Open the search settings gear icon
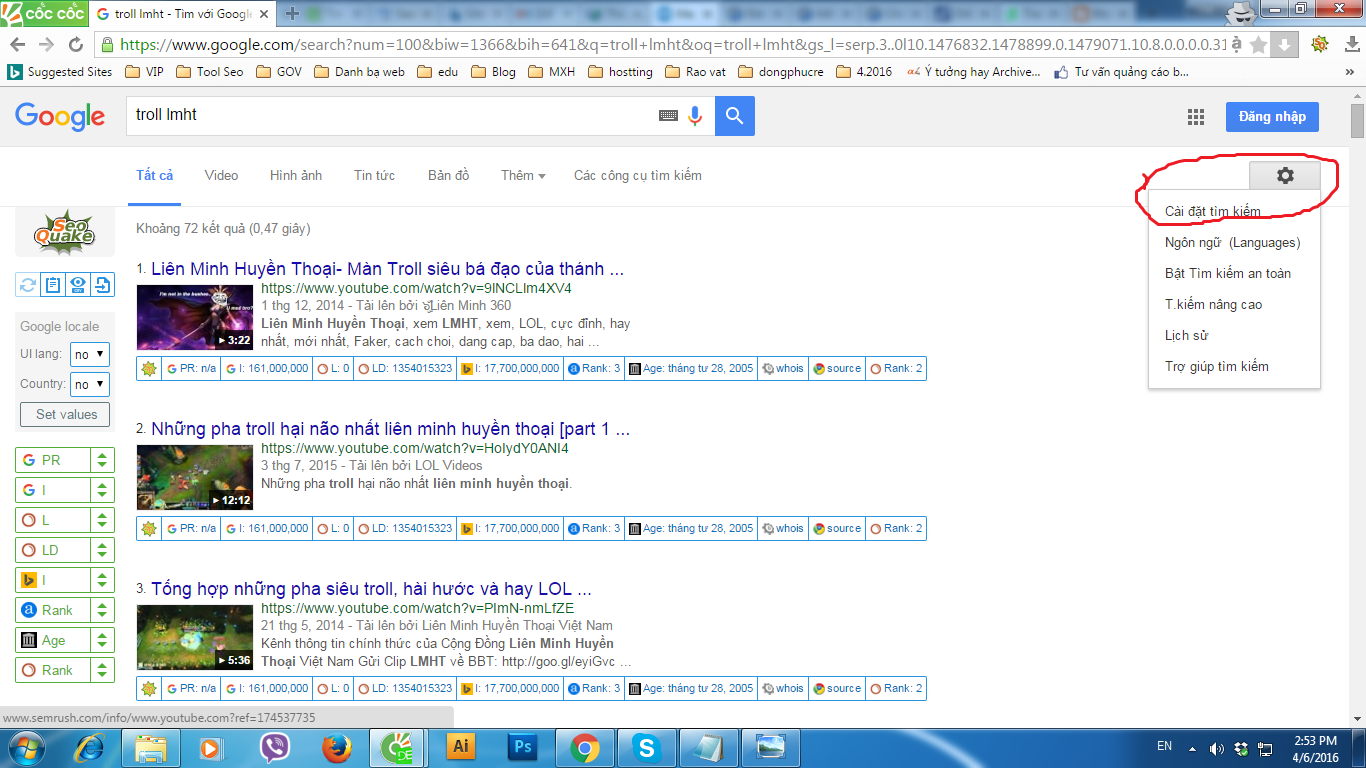 (1285, 175)
